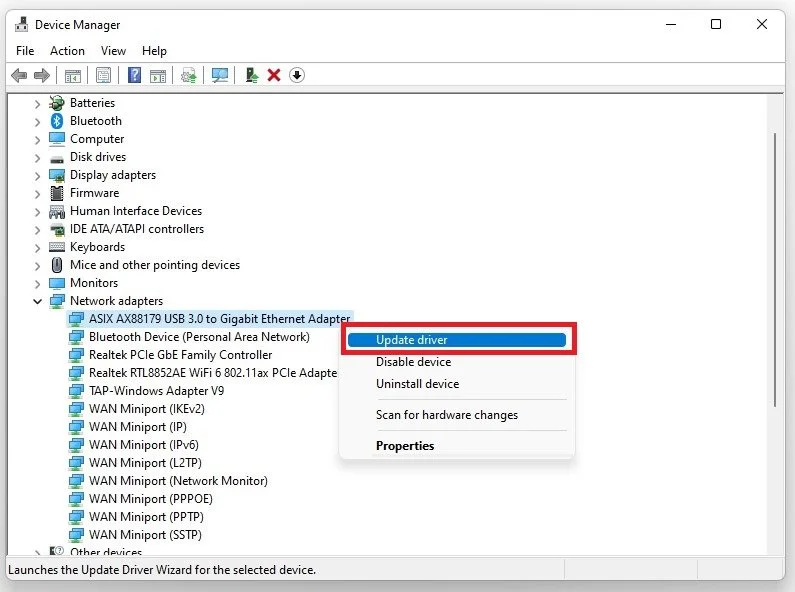Open the View menu
The height and width of the screenshot is (592, 795).
[113, 51]
